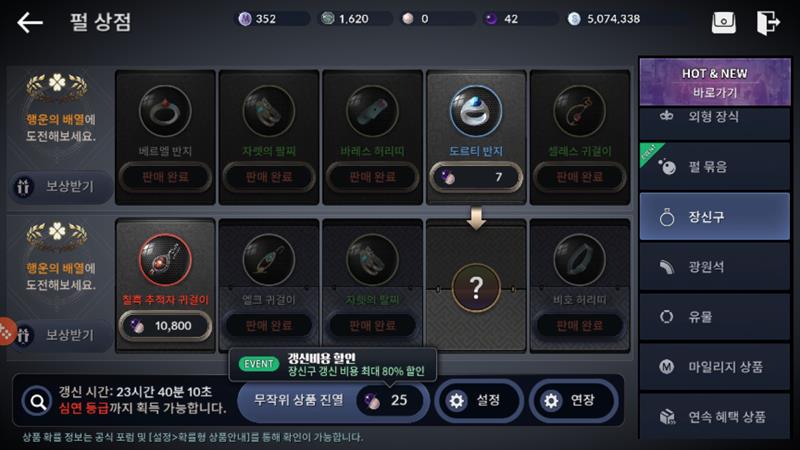Buy 칠흑 추적자 귀걸이 for 10,800
This screenshot has height=450, width=800.
pos(165,326)
